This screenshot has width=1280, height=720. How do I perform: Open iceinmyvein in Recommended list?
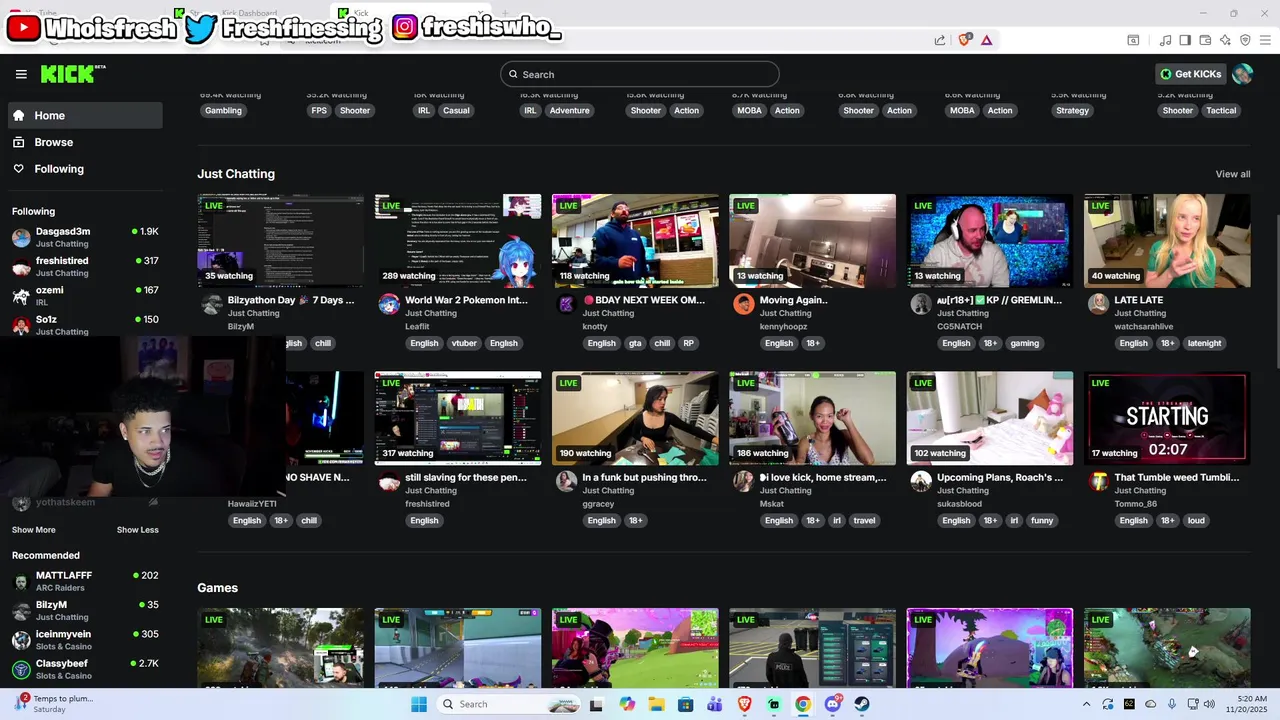85,640
